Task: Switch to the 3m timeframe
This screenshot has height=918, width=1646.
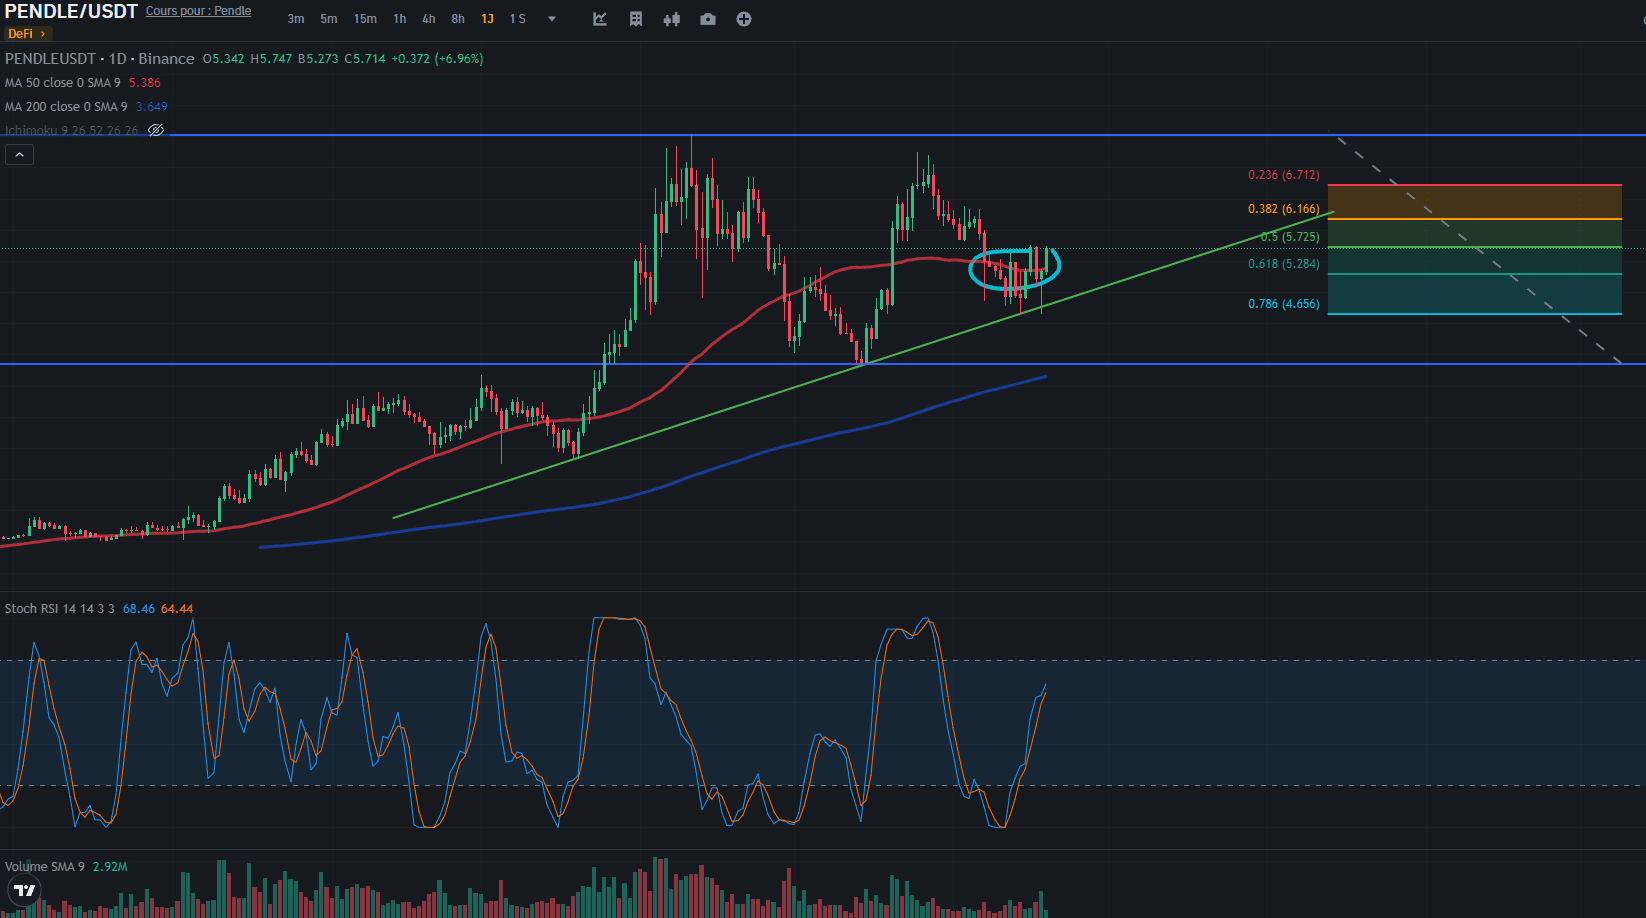Action: click(296, 19)
